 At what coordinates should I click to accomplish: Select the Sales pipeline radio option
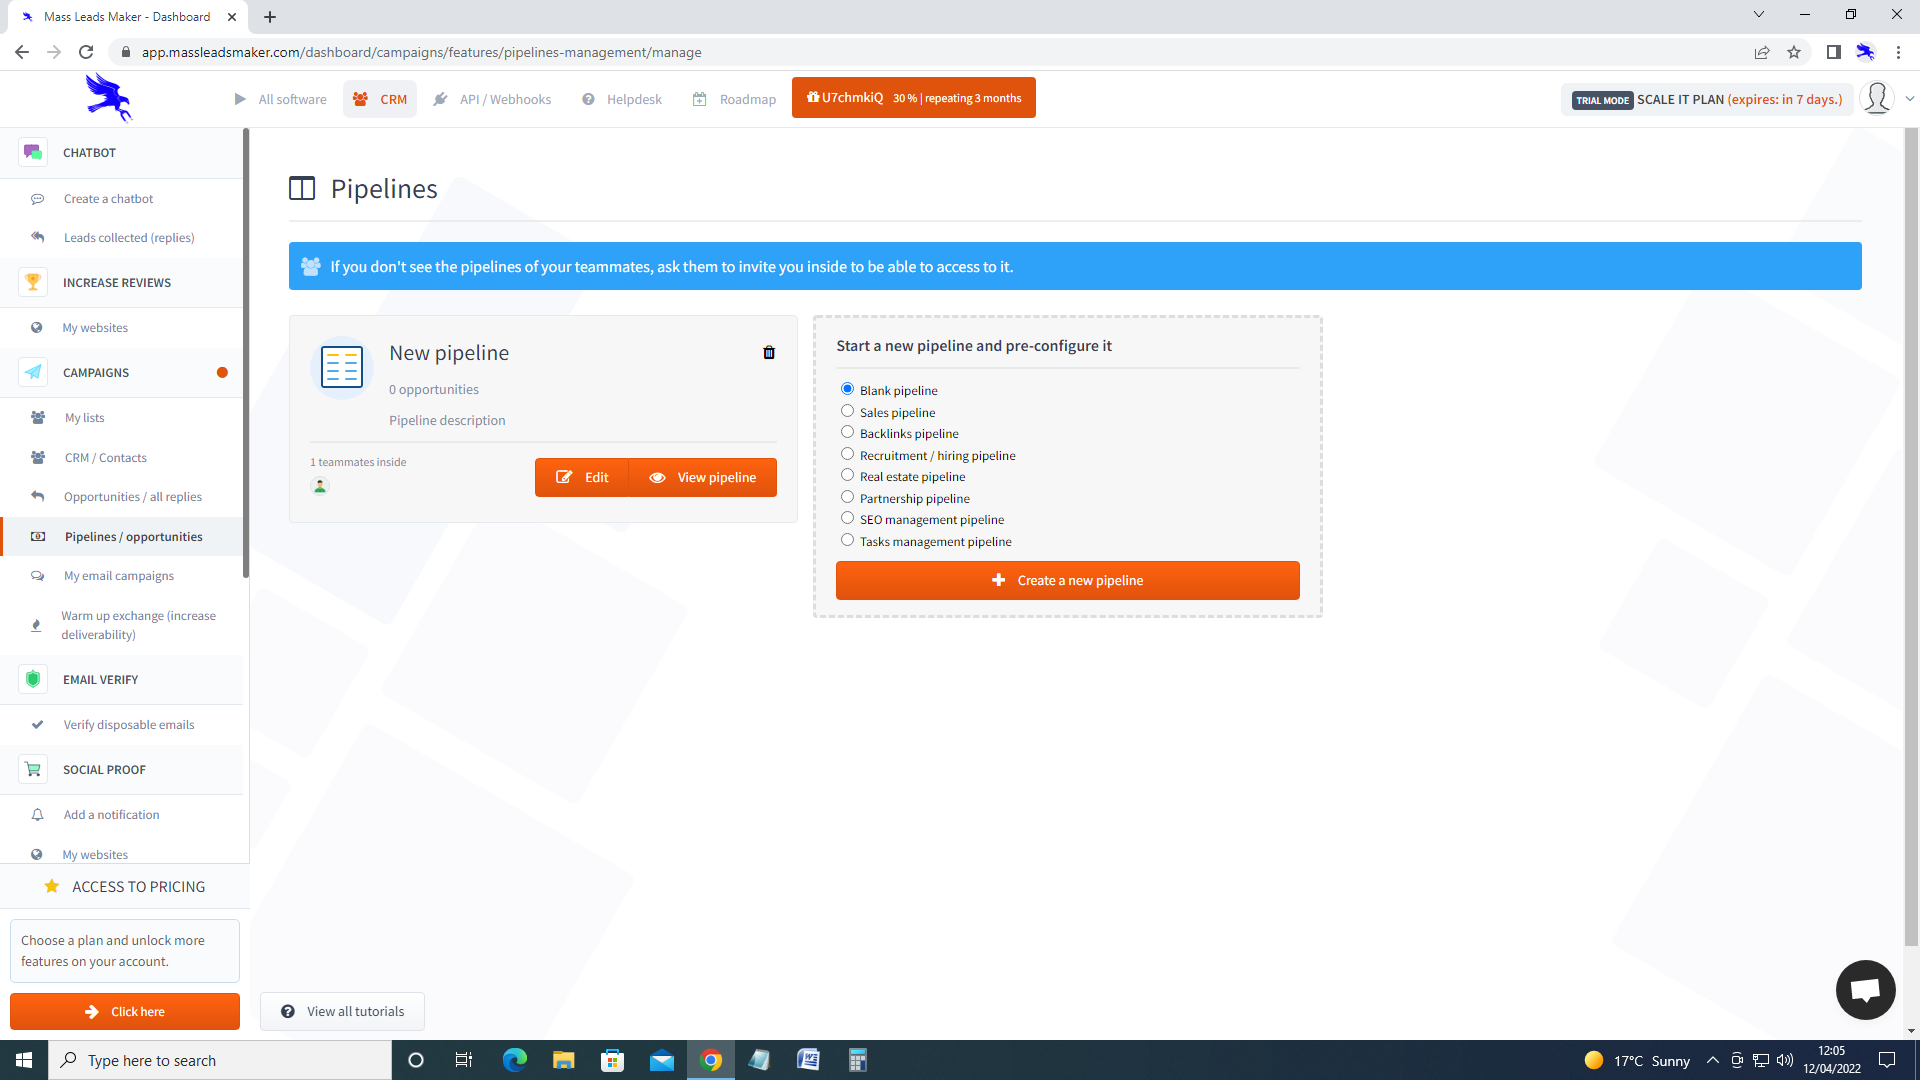pos(847,411)
